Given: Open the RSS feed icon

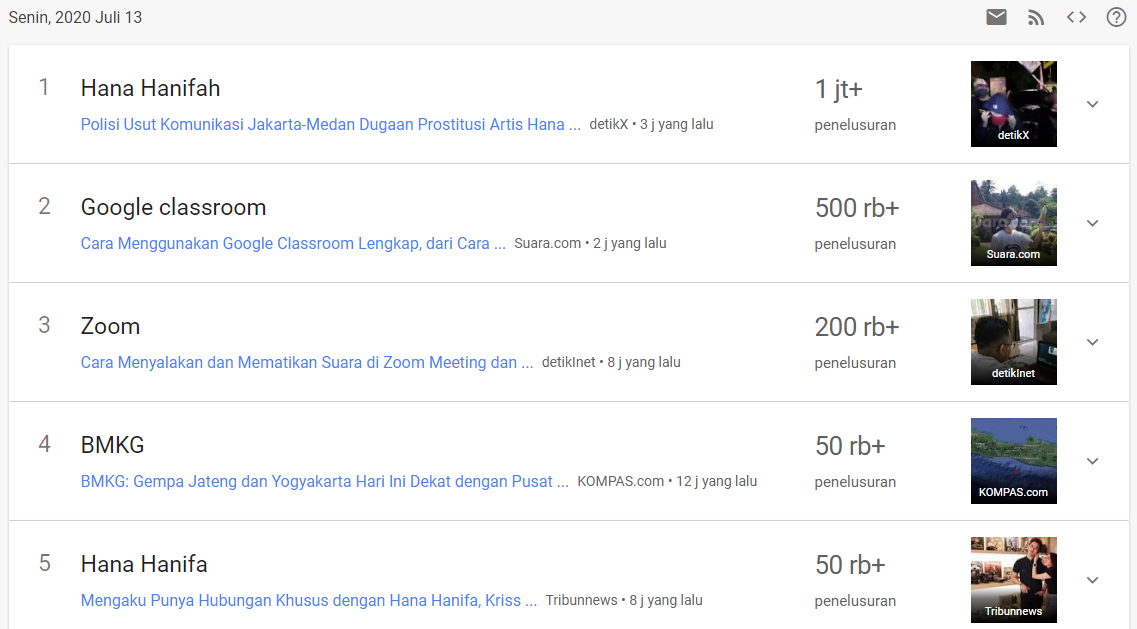Looking at the screenshot, I should [x=1036, y=17].
